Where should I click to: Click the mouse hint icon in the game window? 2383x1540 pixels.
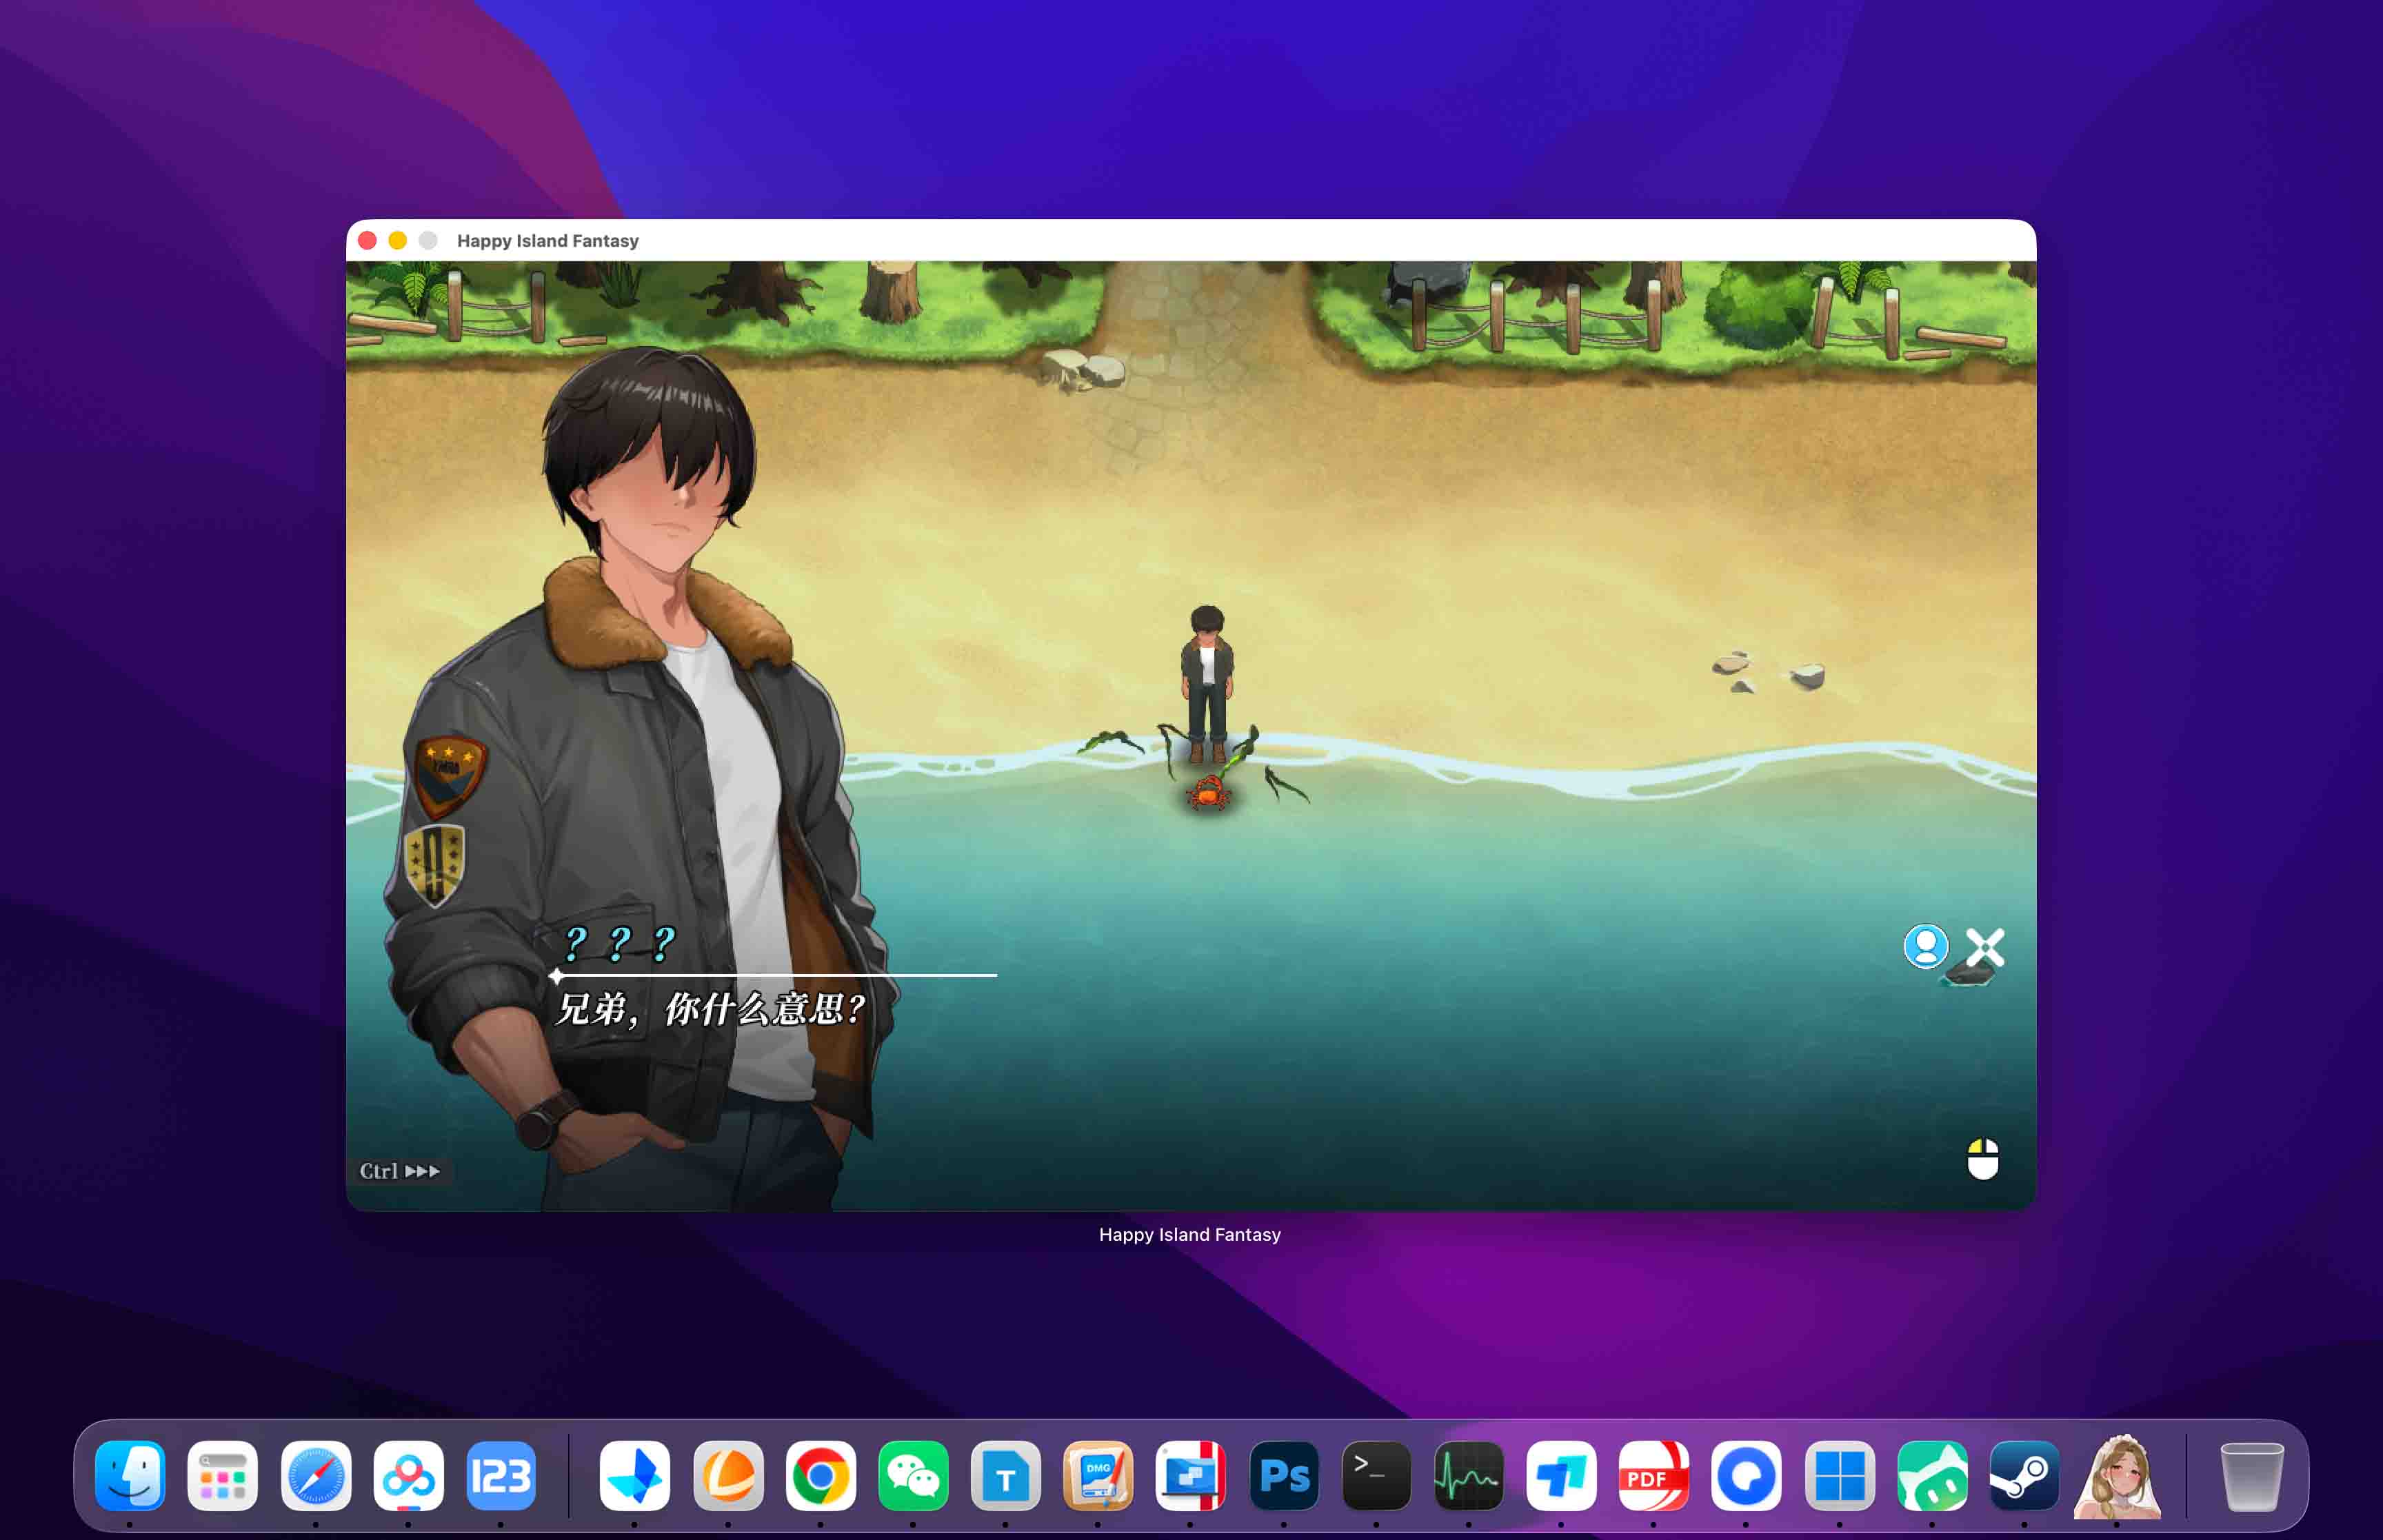[1982, 1159]
